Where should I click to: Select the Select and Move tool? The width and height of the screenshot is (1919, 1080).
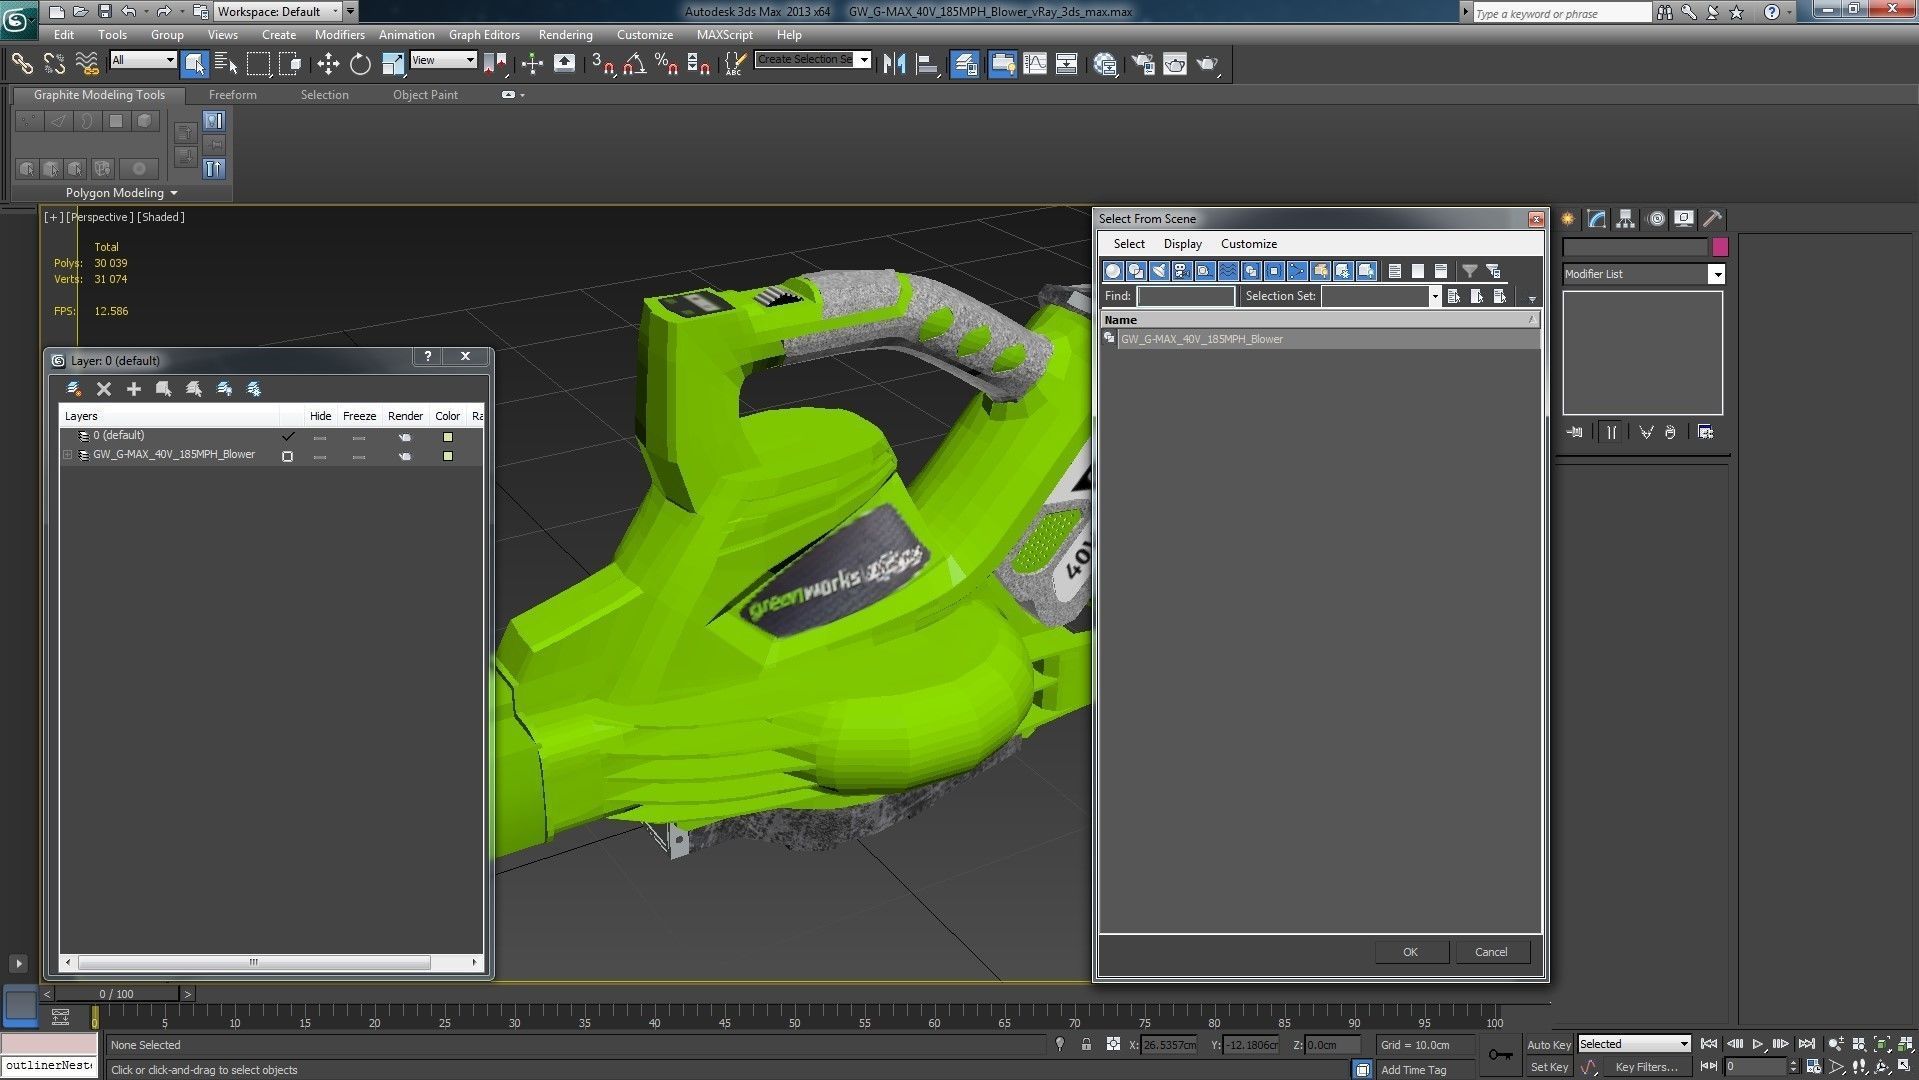pyautogui.click(x=328, y=64)
